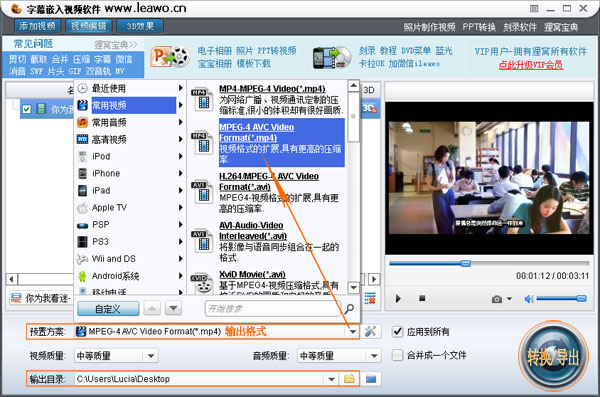
Task: Browse output folder with yellow folder icon
Action: (x=349, y=379)
